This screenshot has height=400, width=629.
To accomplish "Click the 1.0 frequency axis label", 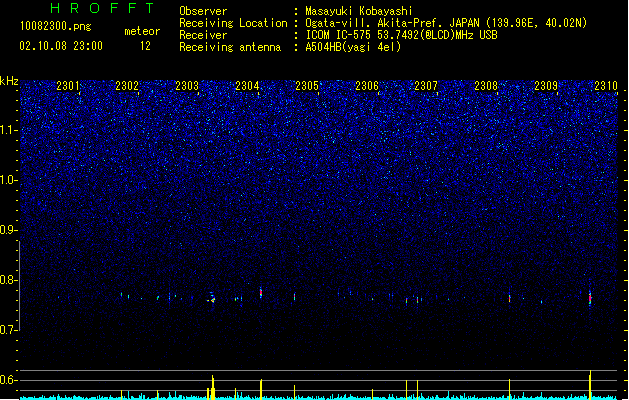I will pyautogui.click(x=9, y=180).
